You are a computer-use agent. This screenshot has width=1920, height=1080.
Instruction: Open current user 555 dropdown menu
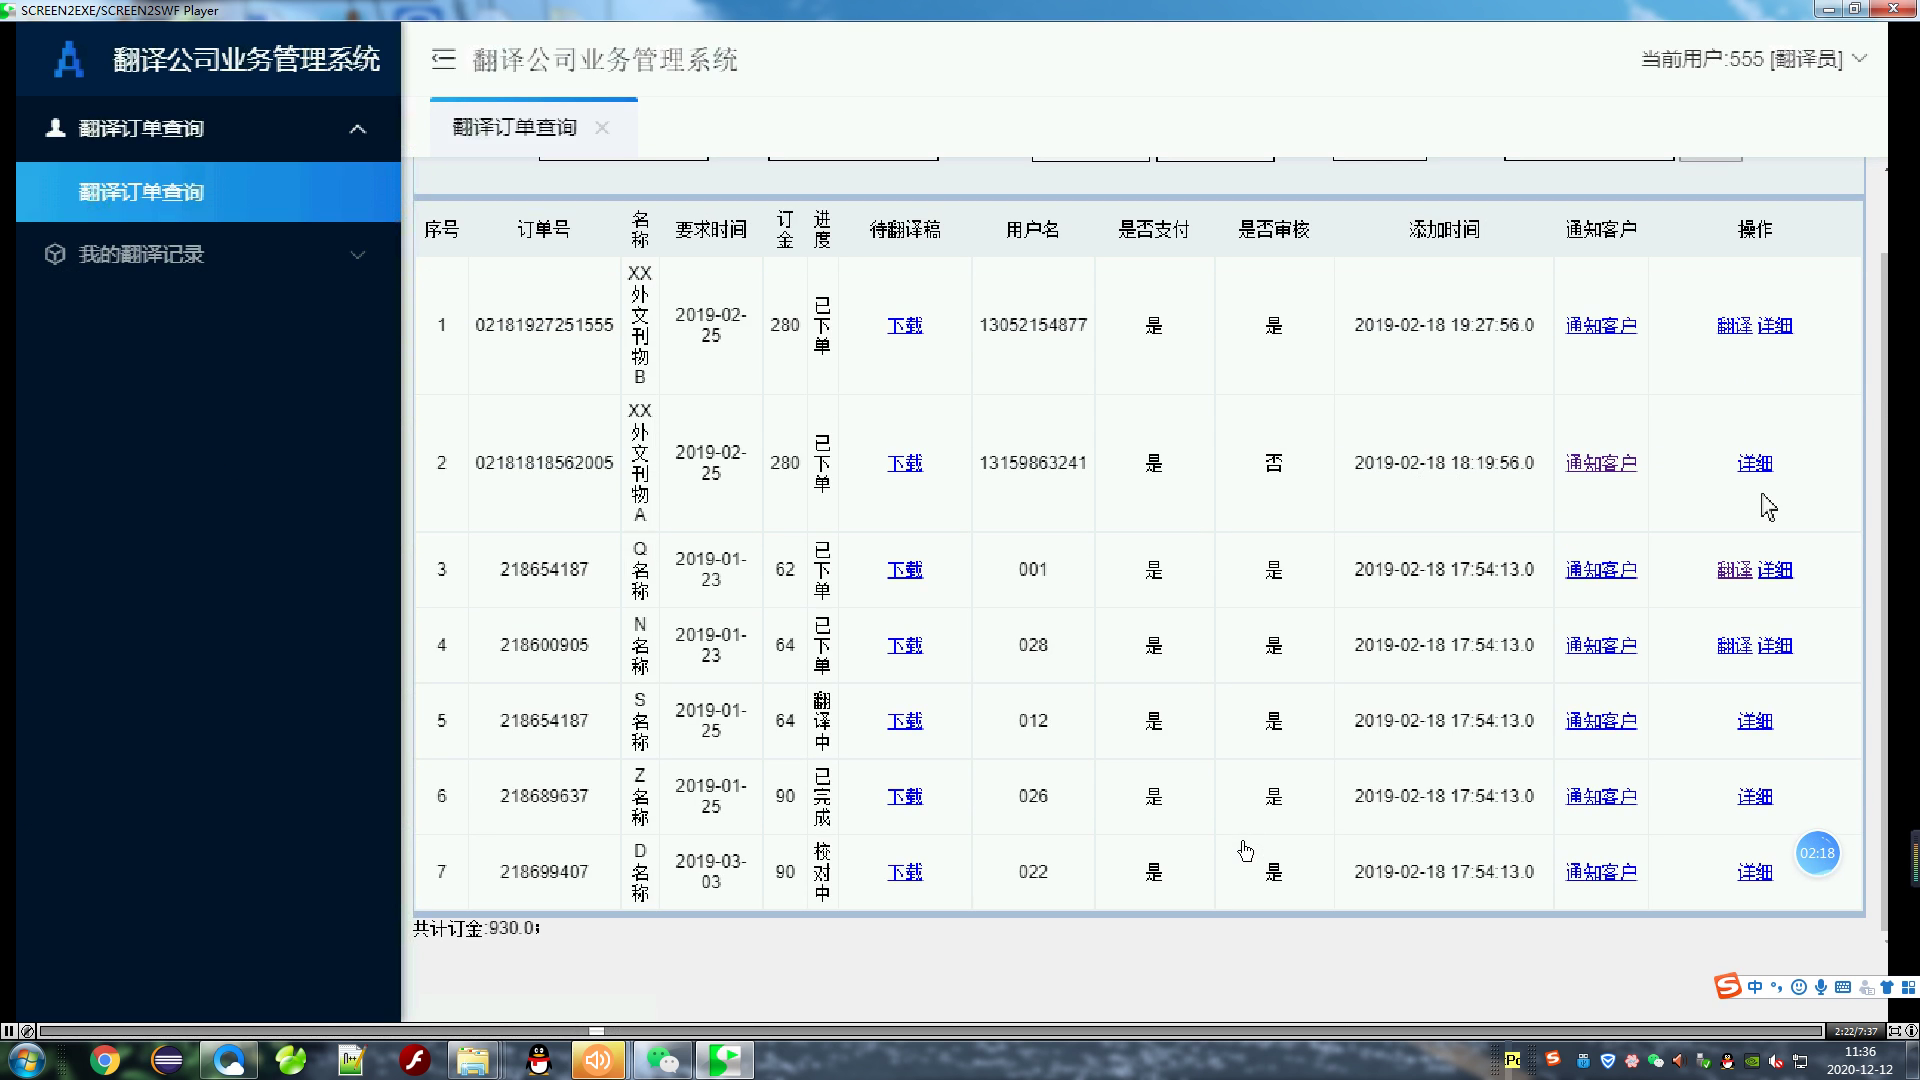pos(1754,59)
